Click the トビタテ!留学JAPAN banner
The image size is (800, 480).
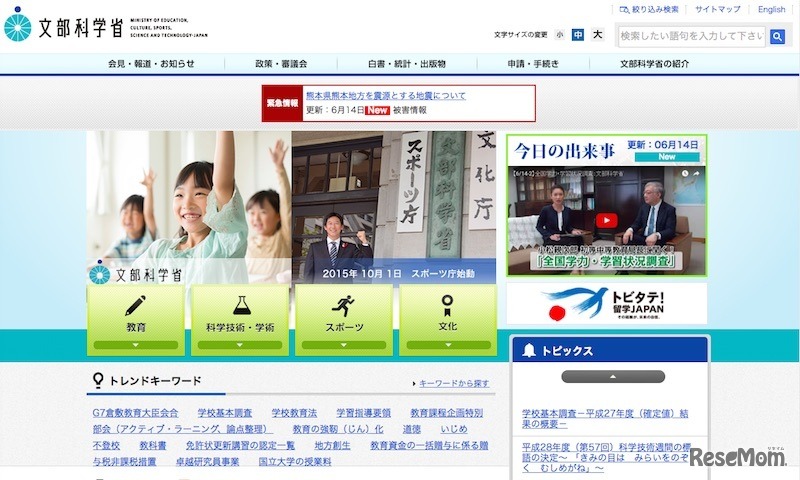[x=607, y=304]
